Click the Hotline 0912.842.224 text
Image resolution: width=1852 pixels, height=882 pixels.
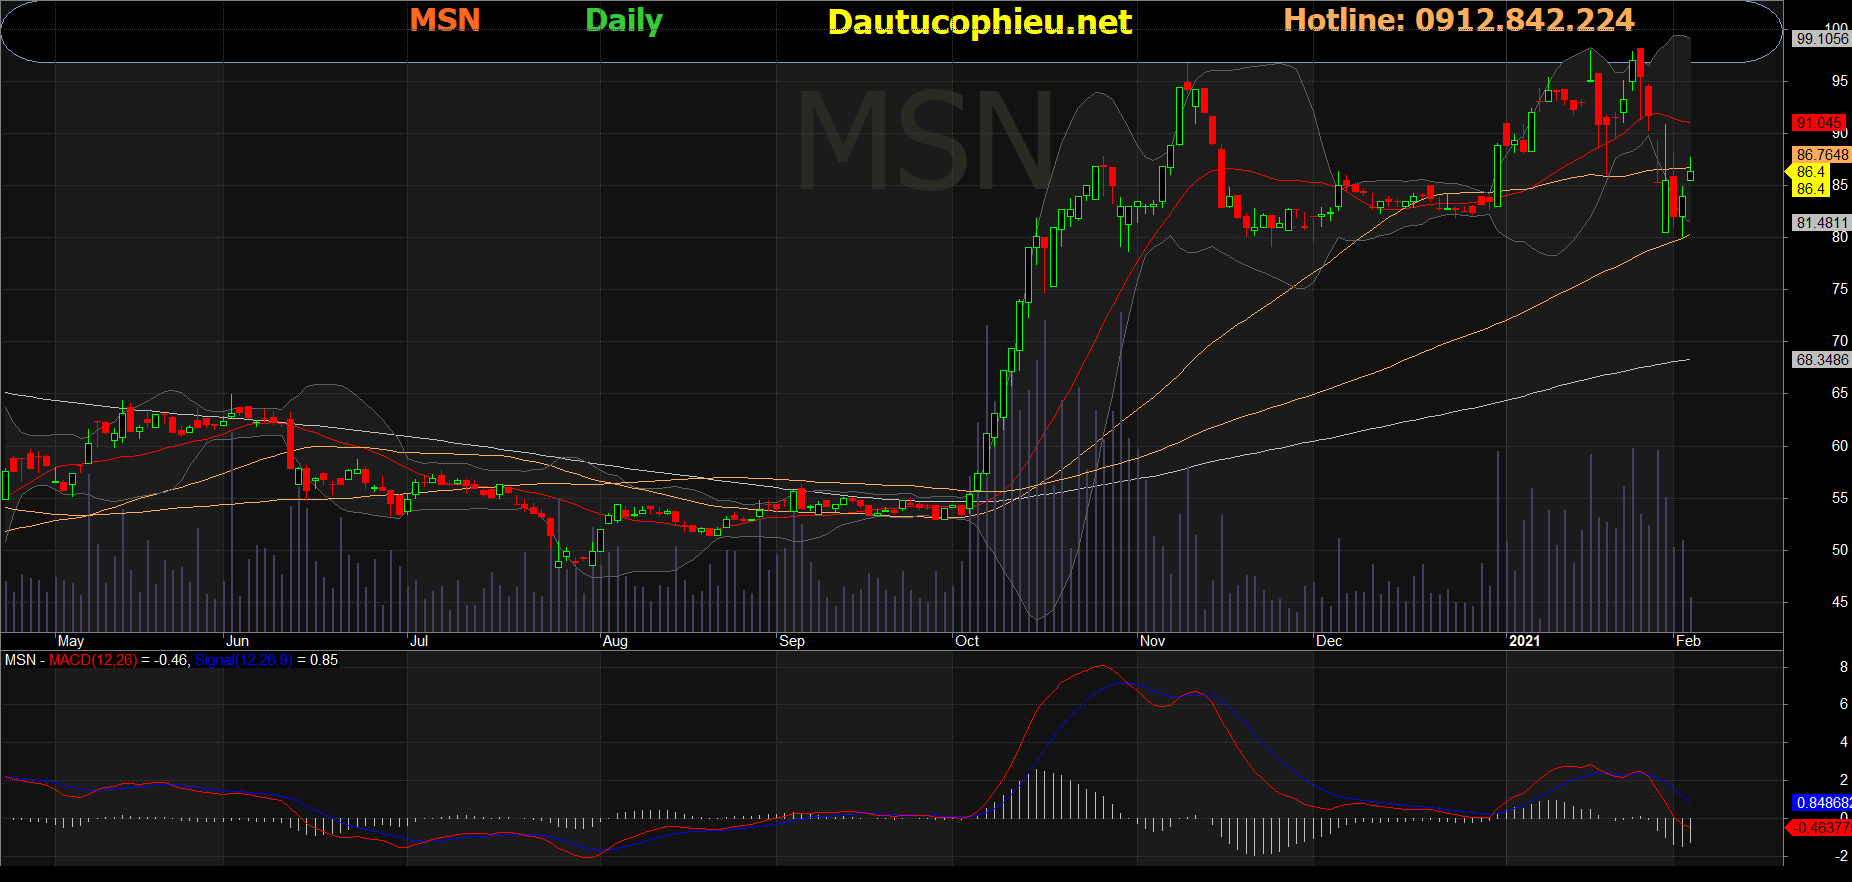1459,20
